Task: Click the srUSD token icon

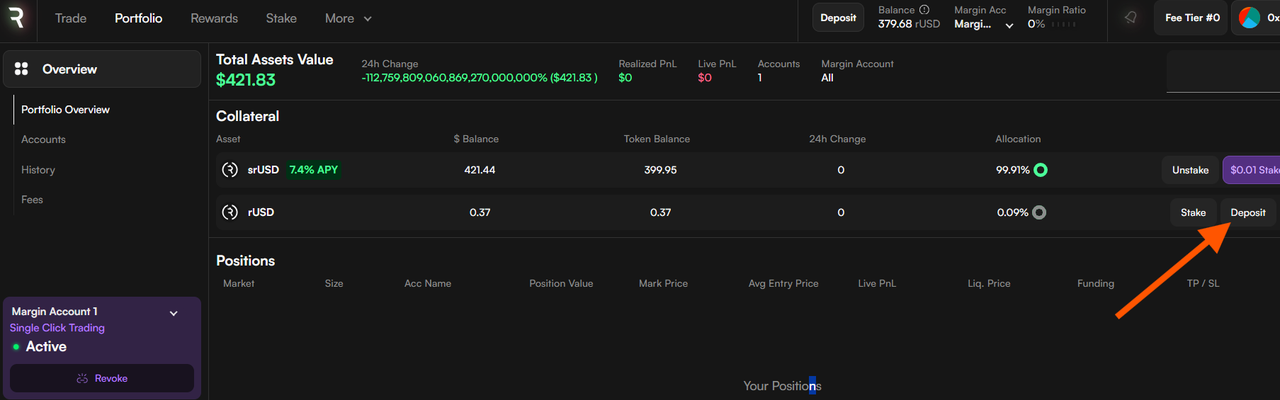Action: coord(230,170)
